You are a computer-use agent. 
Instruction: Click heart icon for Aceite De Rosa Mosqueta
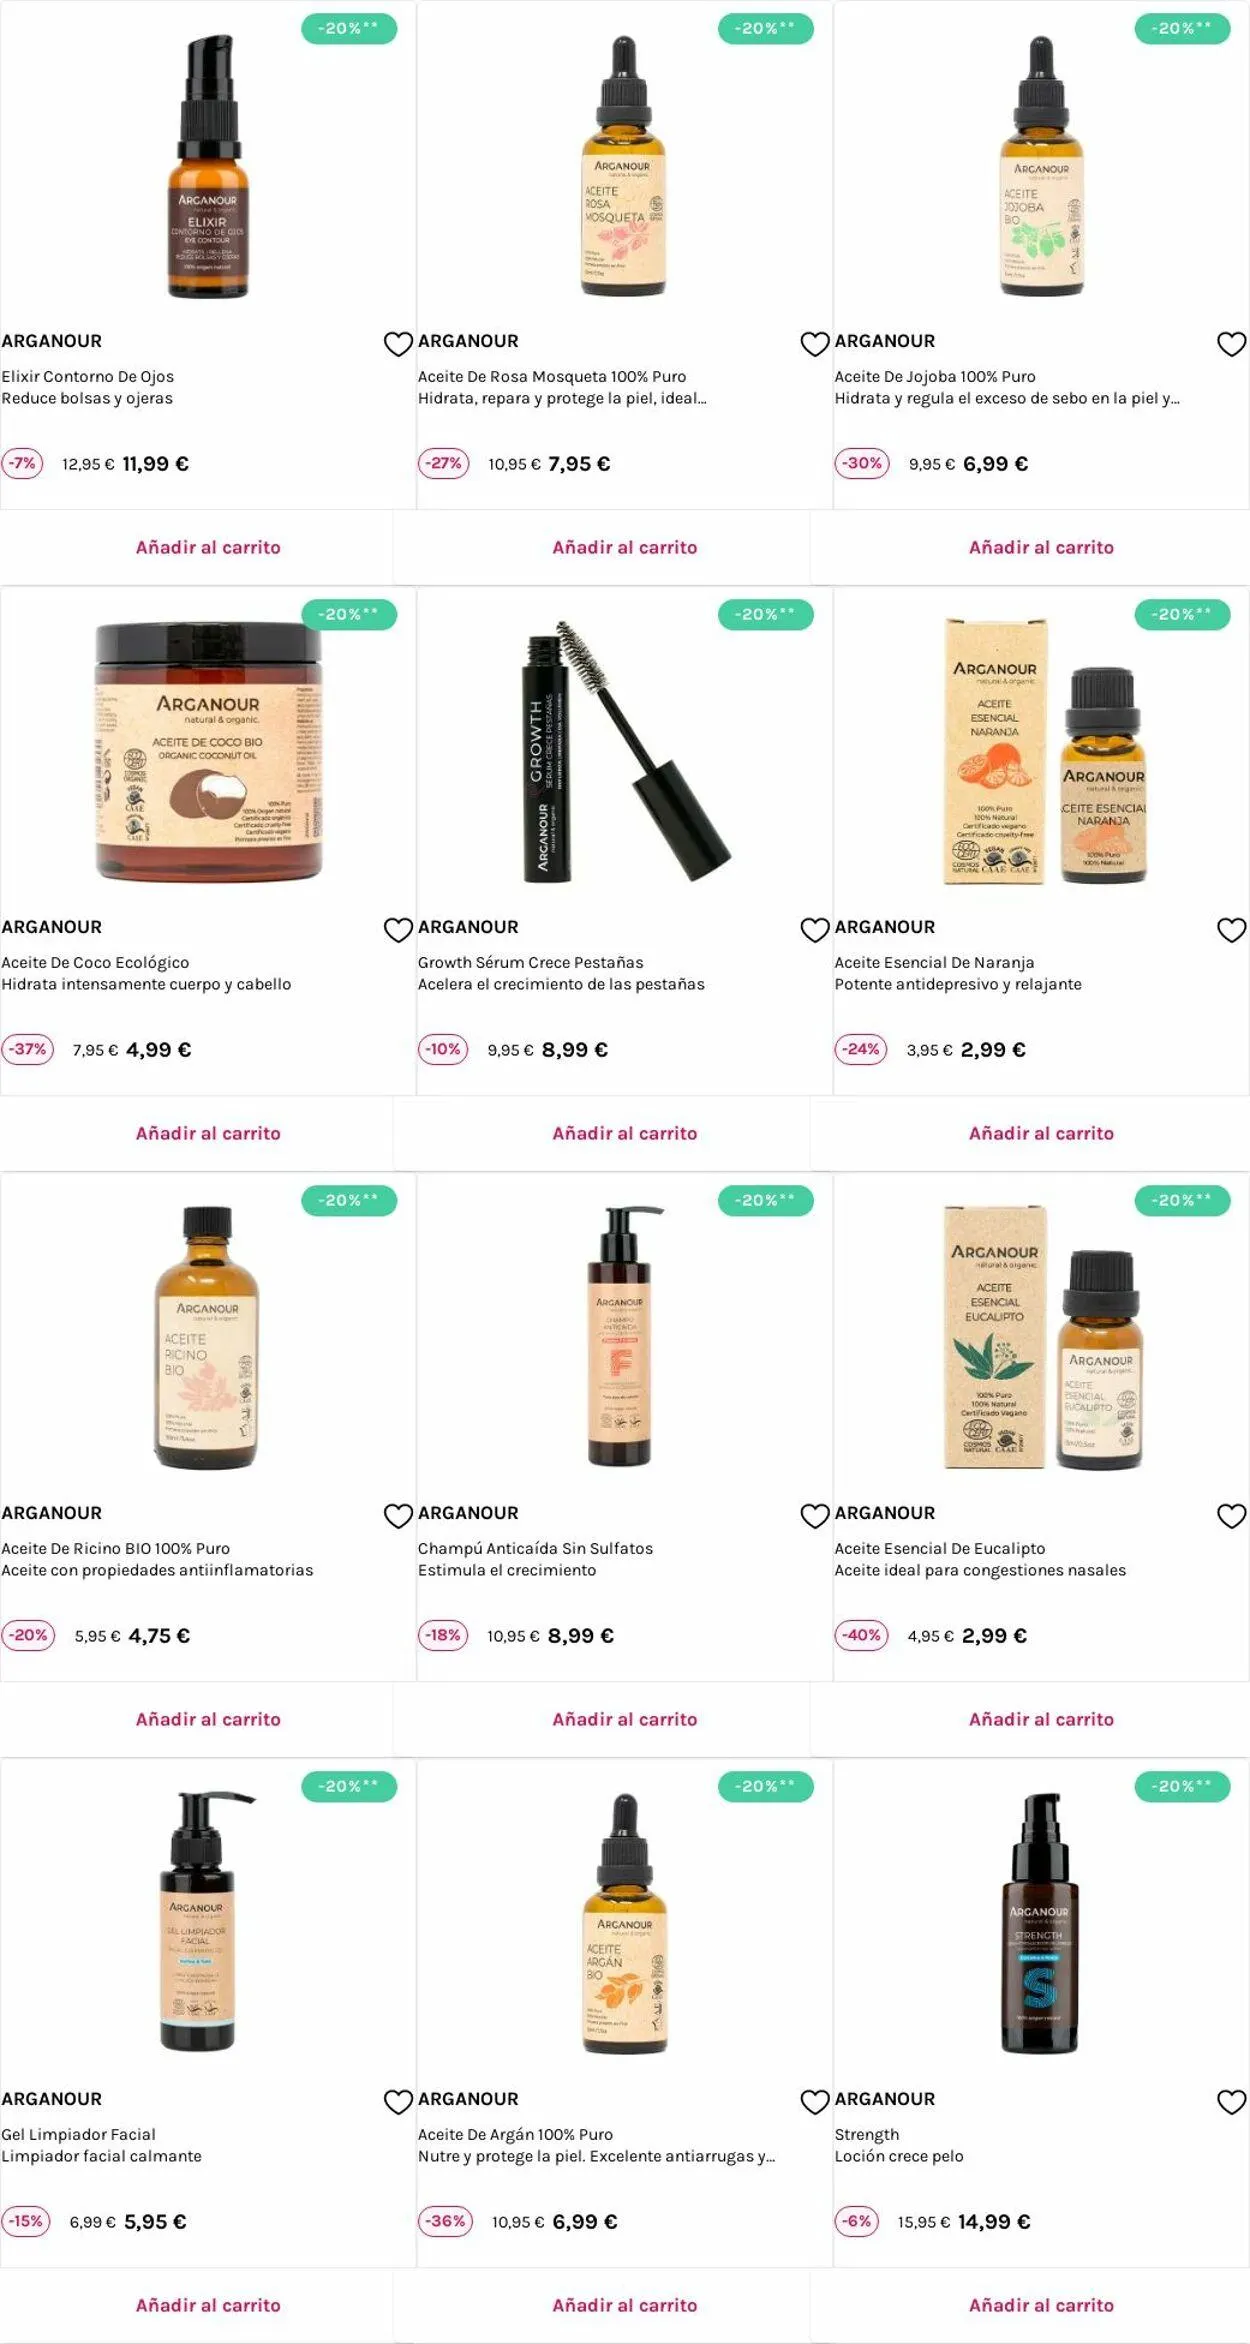click(x=815, y=344)
